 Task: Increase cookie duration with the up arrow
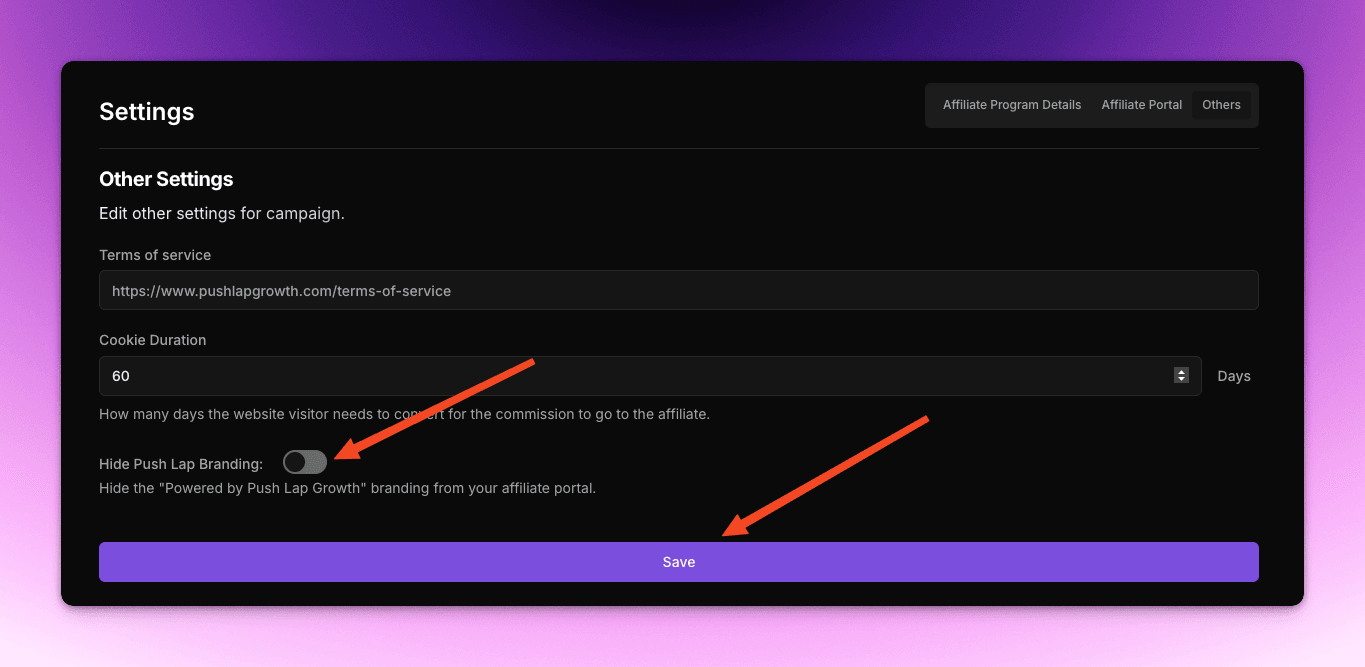click(x=1181, y=372)
